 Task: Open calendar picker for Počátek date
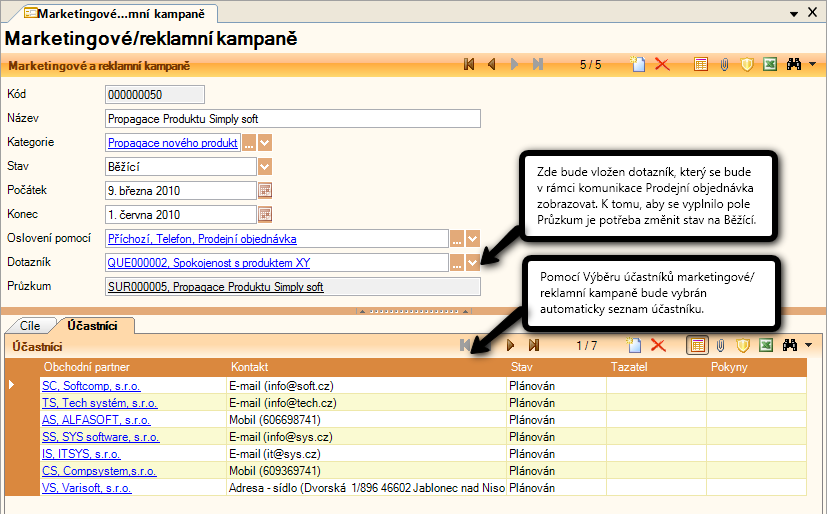tap(265, 190)
